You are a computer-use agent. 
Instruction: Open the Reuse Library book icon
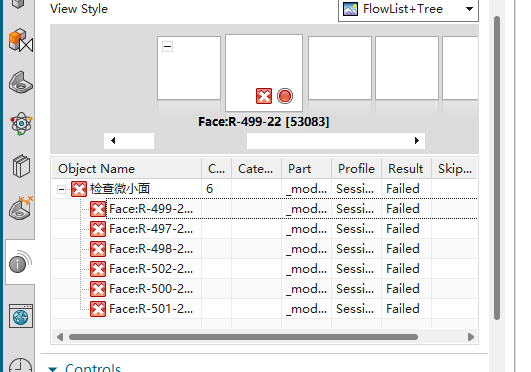click(21, 166)
